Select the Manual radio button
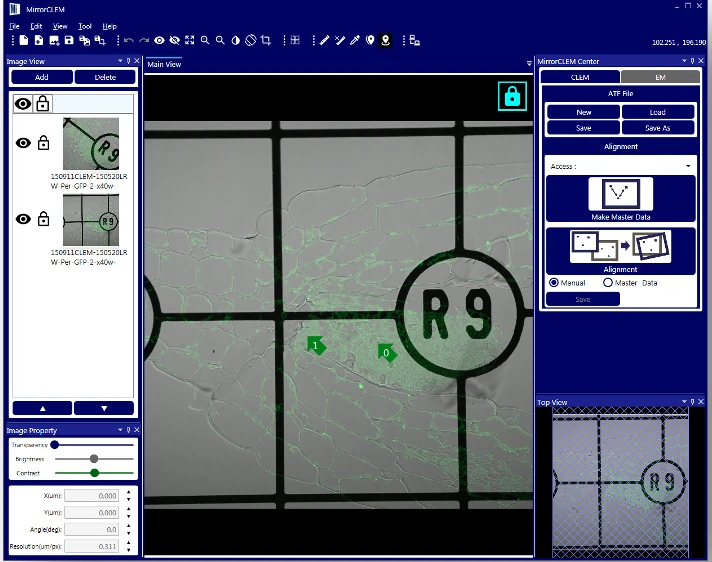This screenshot has width=712, height=562. pos(554,282)
